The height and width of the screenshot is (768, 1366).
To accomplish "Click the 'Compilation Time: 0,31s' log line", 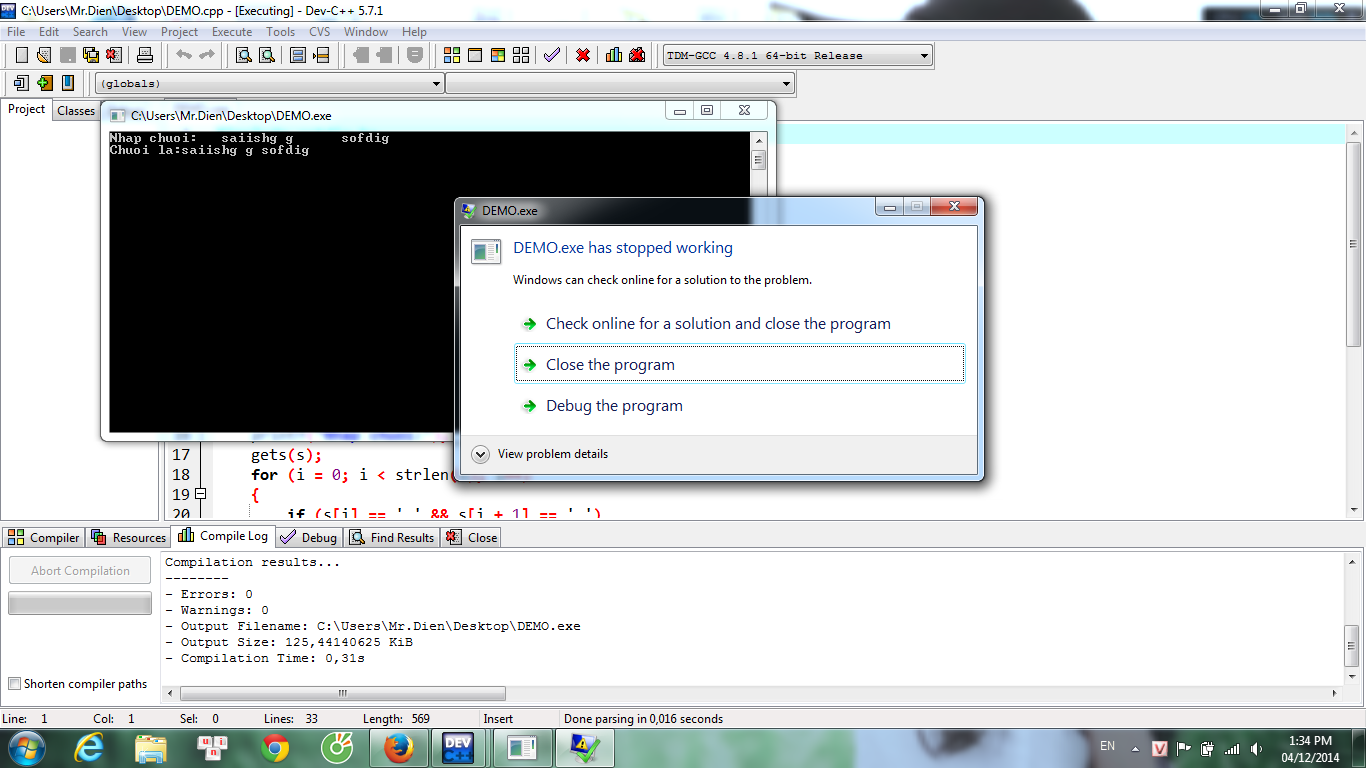I will click(265, 658).
